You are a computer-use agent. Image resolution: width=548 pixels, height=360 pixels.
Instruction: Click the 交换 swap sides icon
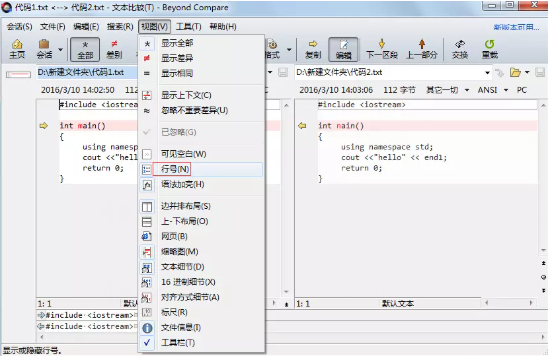460,49
